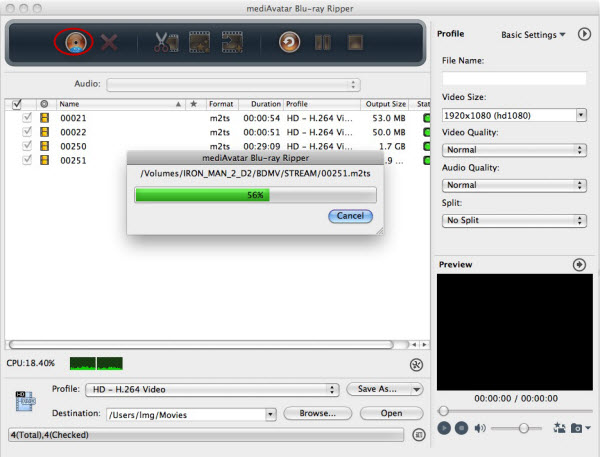Click the CPU usage graph
Viewport: 600px width, 457px height.
[x=96, y=364]
